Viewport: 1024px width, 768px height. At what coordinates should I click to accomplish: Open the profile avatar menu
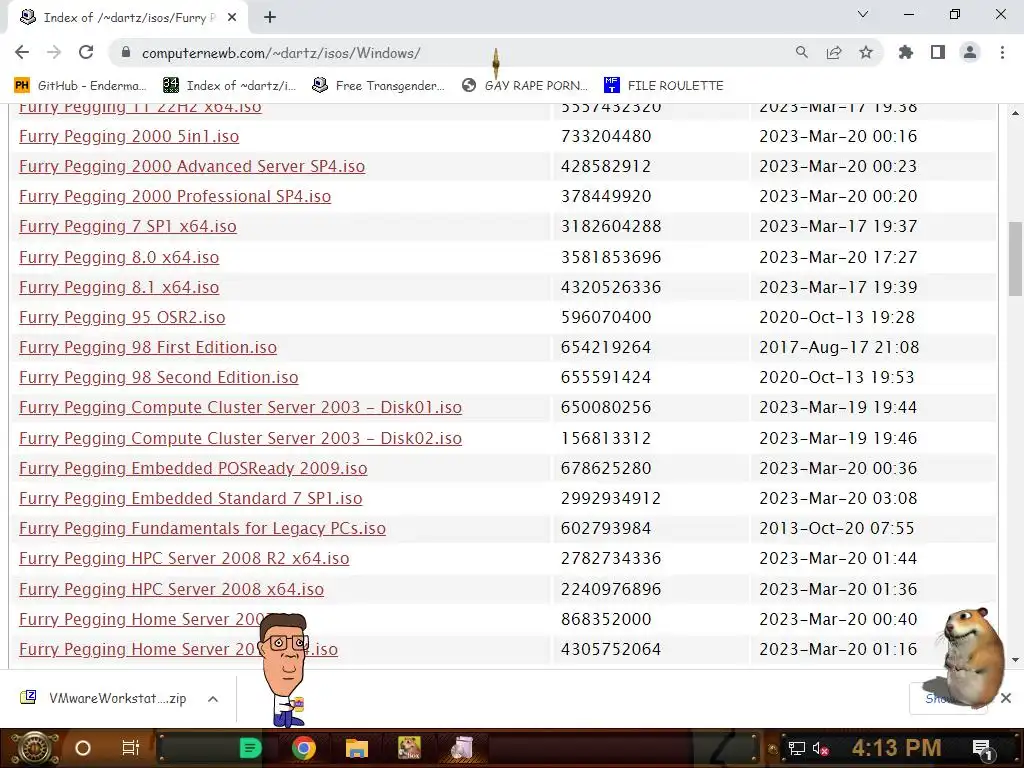tap(970, 52)
